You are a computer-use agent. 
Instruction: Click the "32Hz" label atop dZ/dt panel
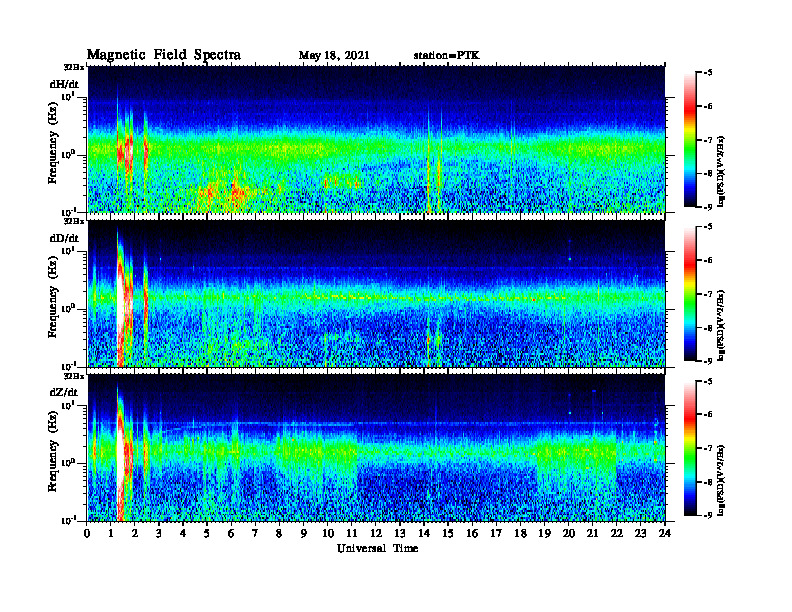click(x=74, y=376)
